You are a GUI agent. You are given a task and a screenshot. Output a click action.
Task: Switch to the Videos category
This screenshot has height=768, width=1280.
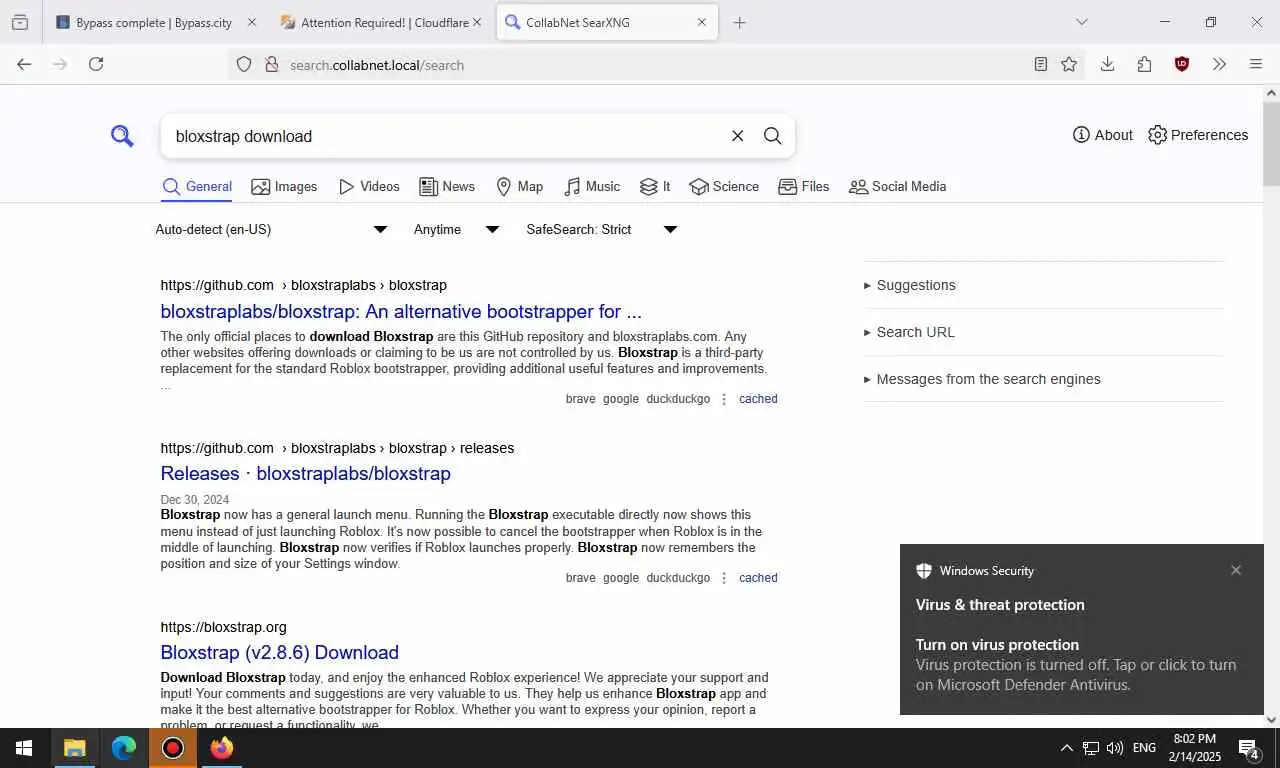369,186
